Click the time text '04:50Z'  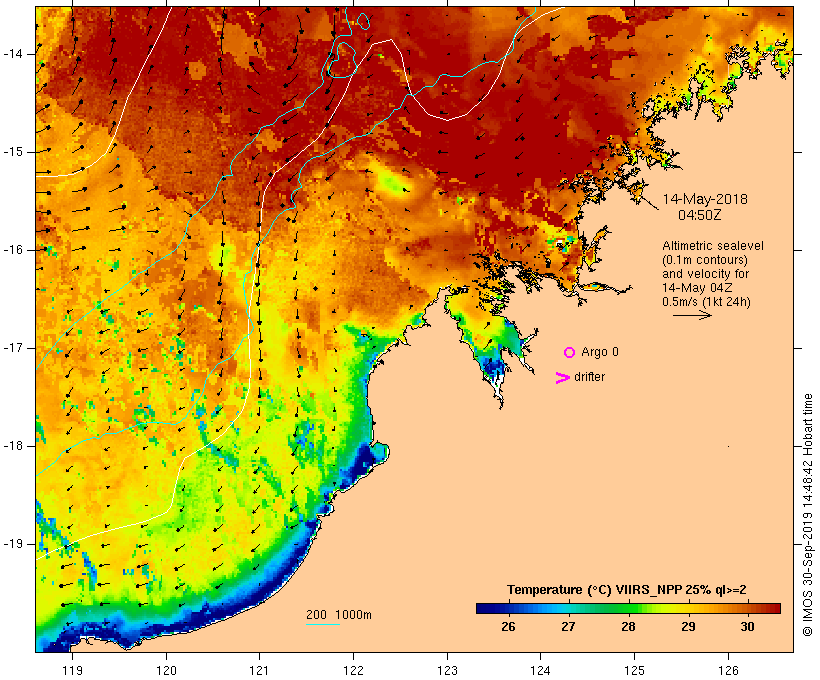[x=700, y=215]
